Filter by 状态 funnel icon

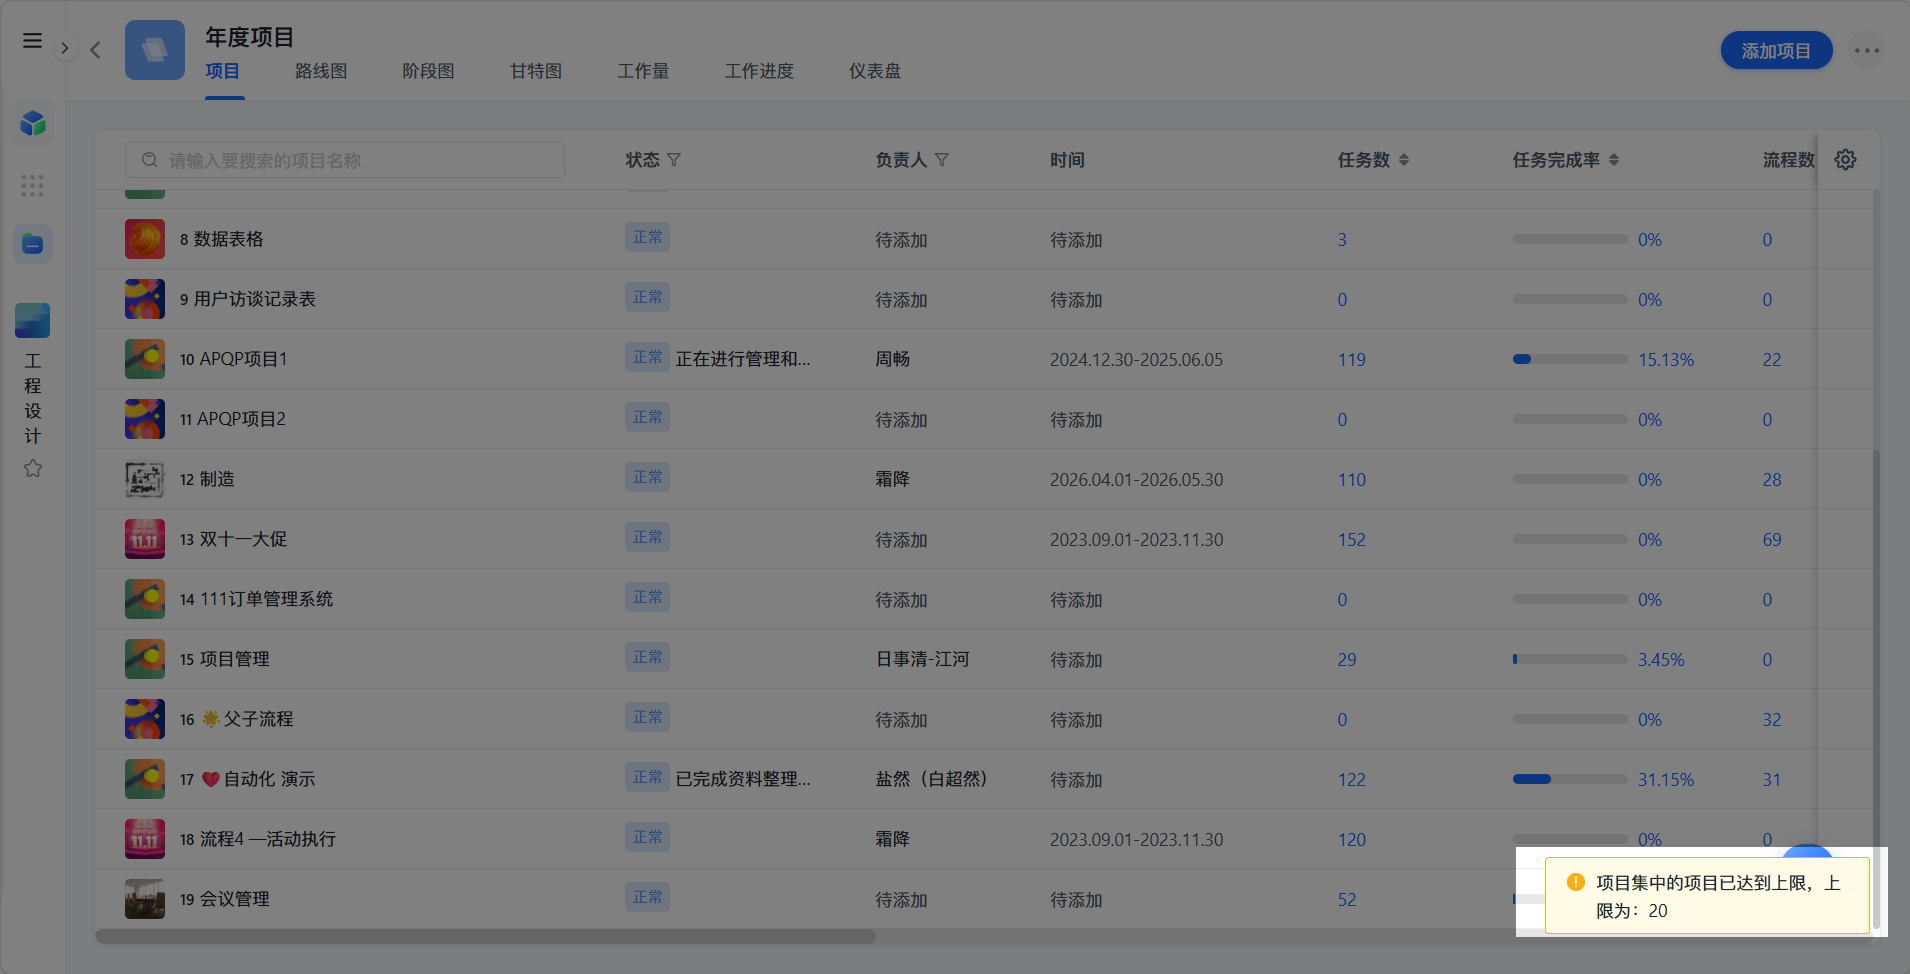tap(674, 160)
